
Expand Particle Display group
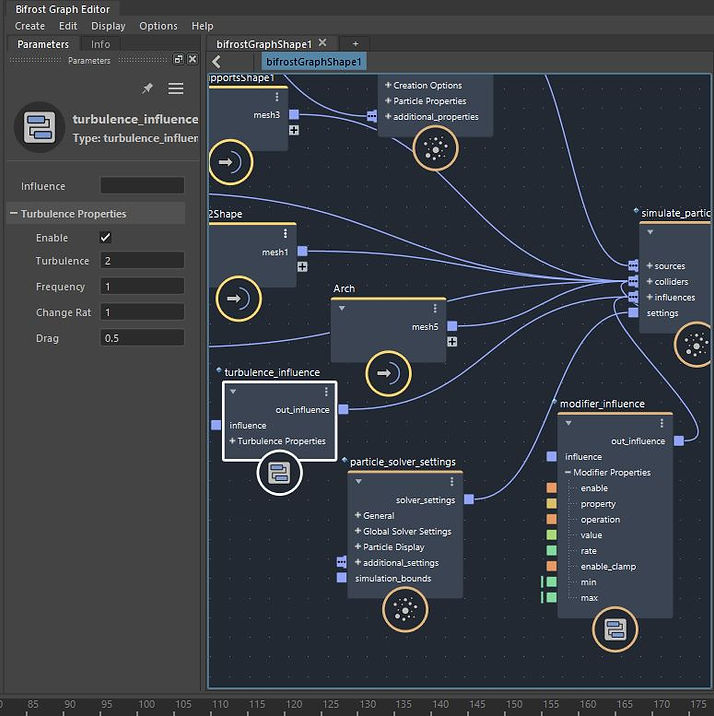tap(358, 547)
